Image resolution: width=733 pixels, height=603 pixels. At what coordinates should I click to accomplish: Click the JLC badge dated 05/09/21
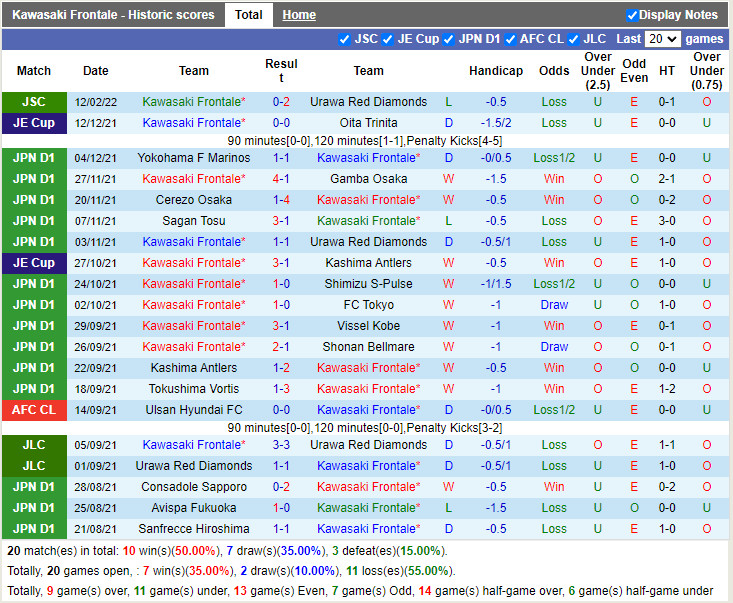coord(34,445)
